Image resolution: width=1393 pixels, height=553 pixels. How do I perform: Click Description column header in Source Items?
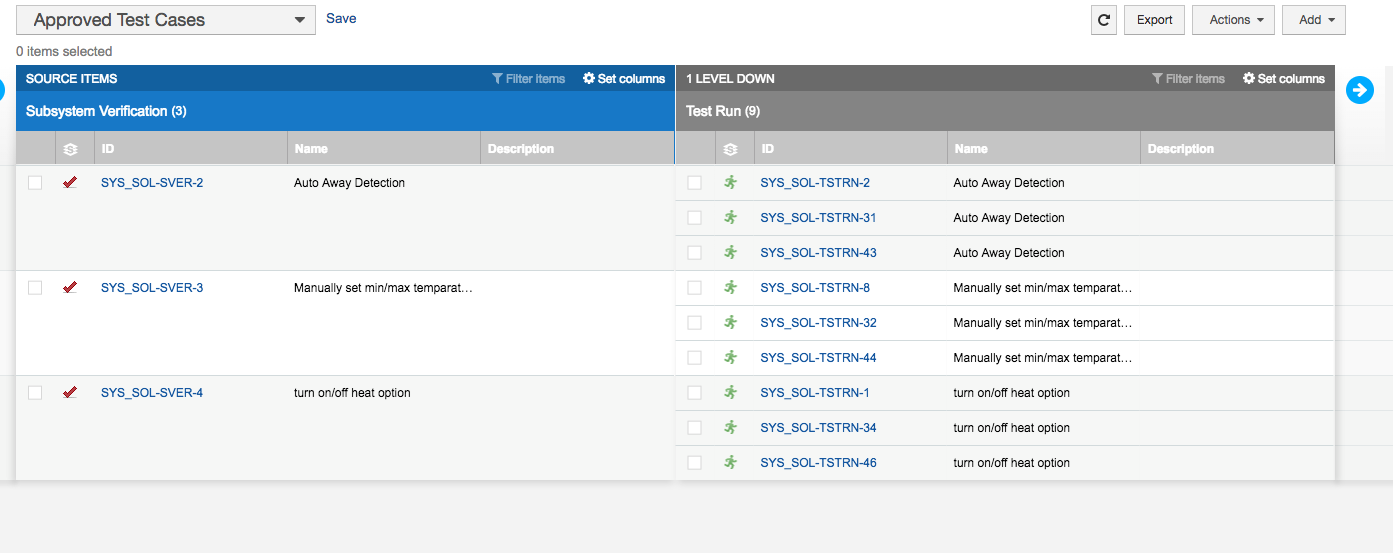click(x=577, y=148)
